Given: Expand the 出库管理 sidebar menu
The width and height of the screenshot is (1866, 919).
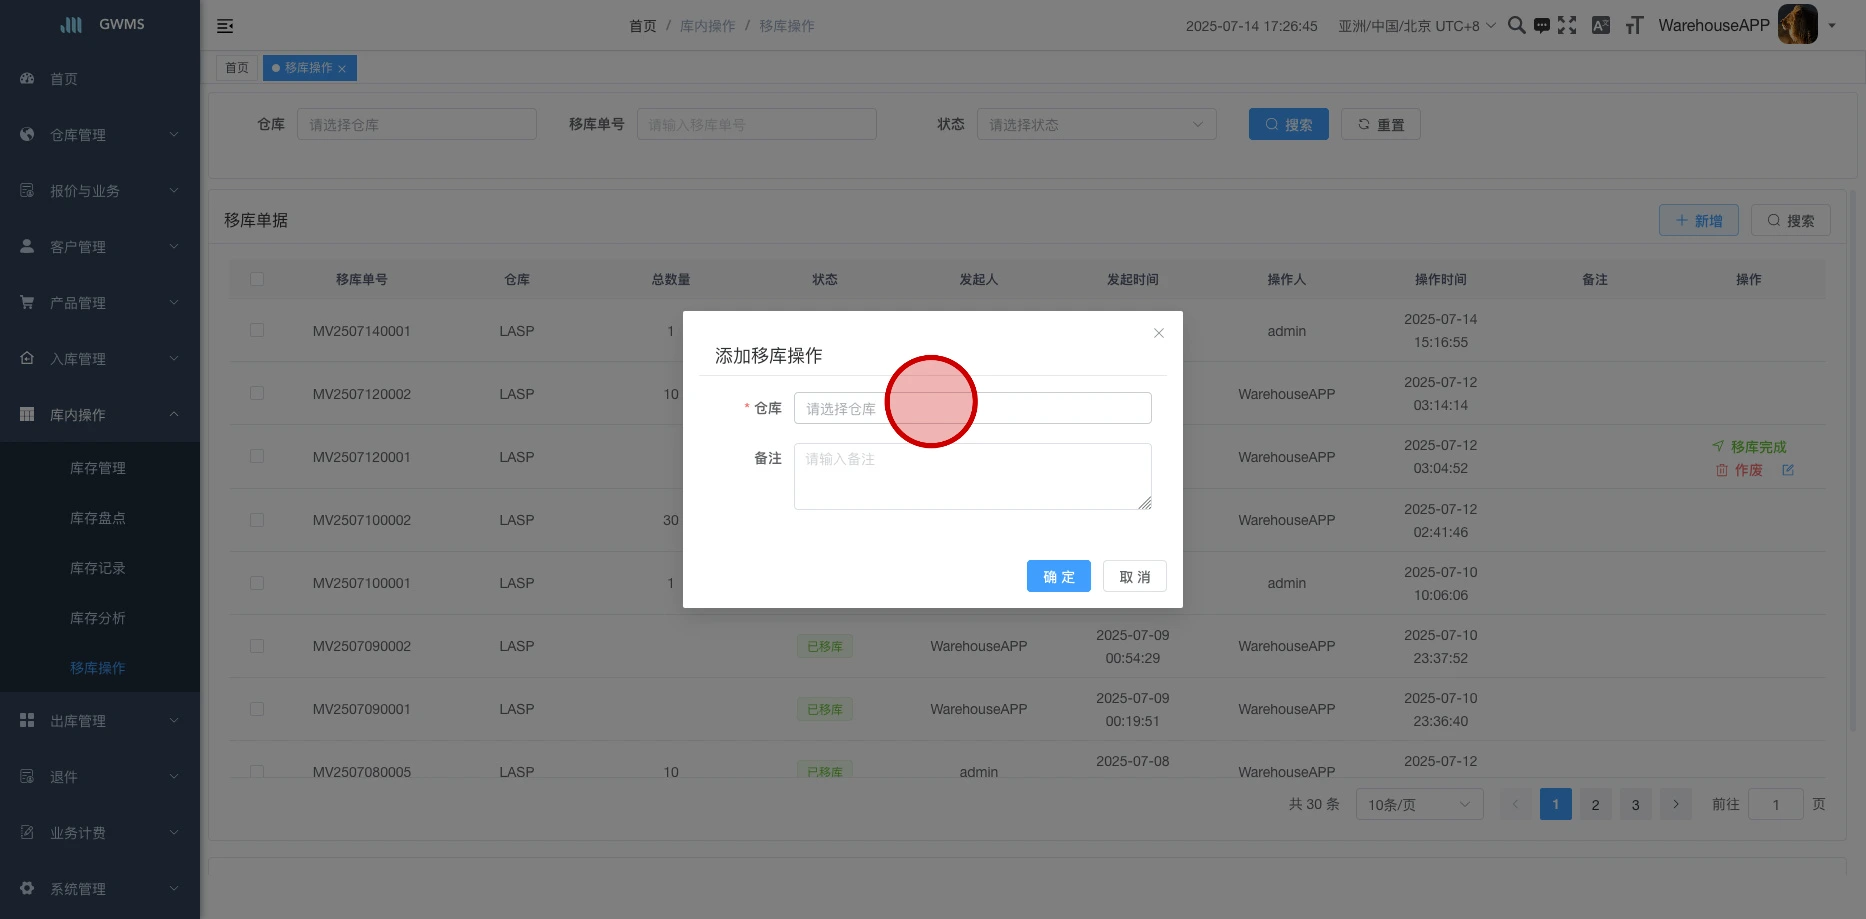Looking at the screenshot, I should [x=100, y=721].
